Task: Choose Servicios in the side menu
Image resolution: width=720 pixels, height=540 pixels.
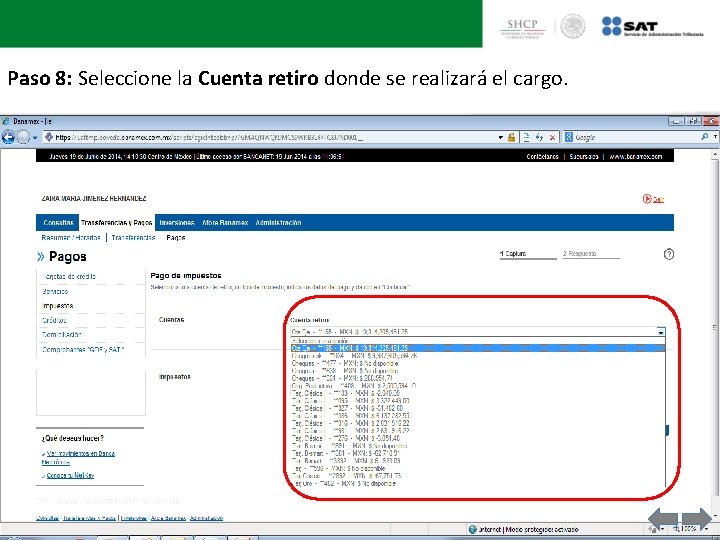Action: (55, 292)
